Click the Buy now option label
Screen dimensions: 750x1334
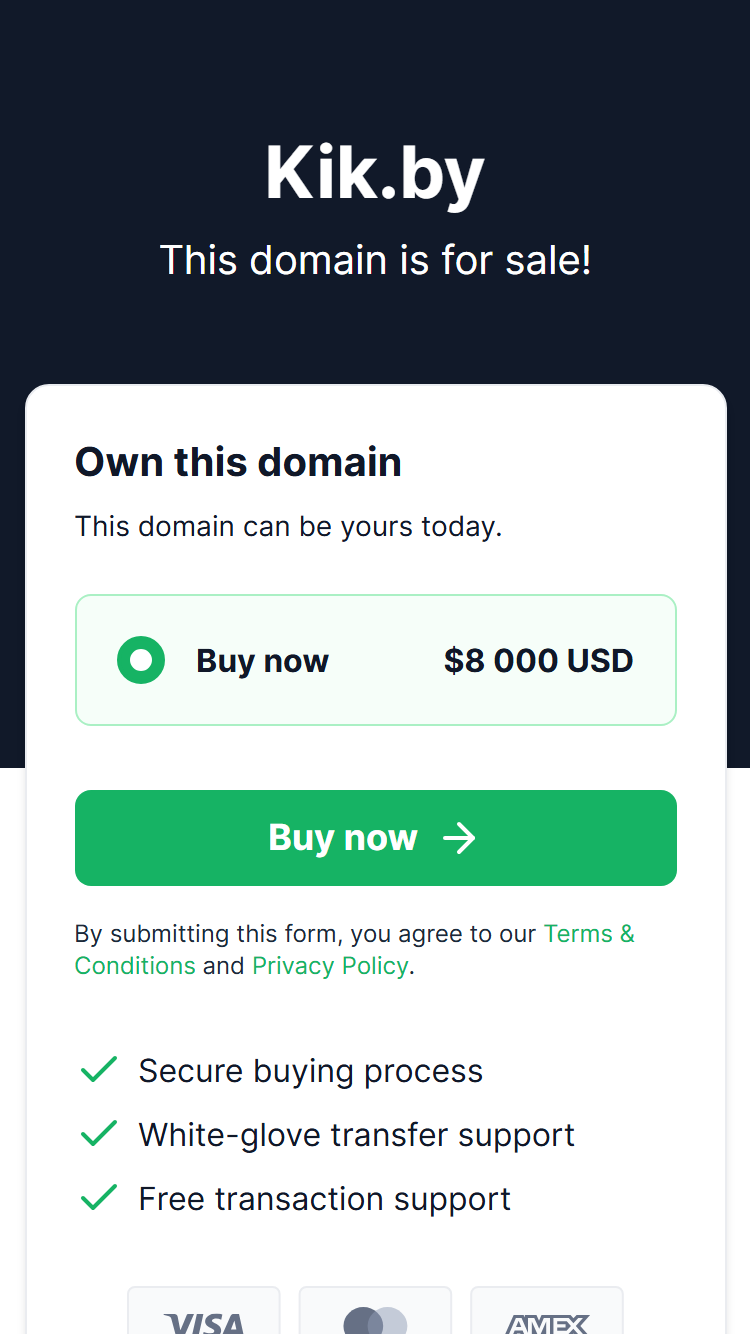(x=262, y=661)
